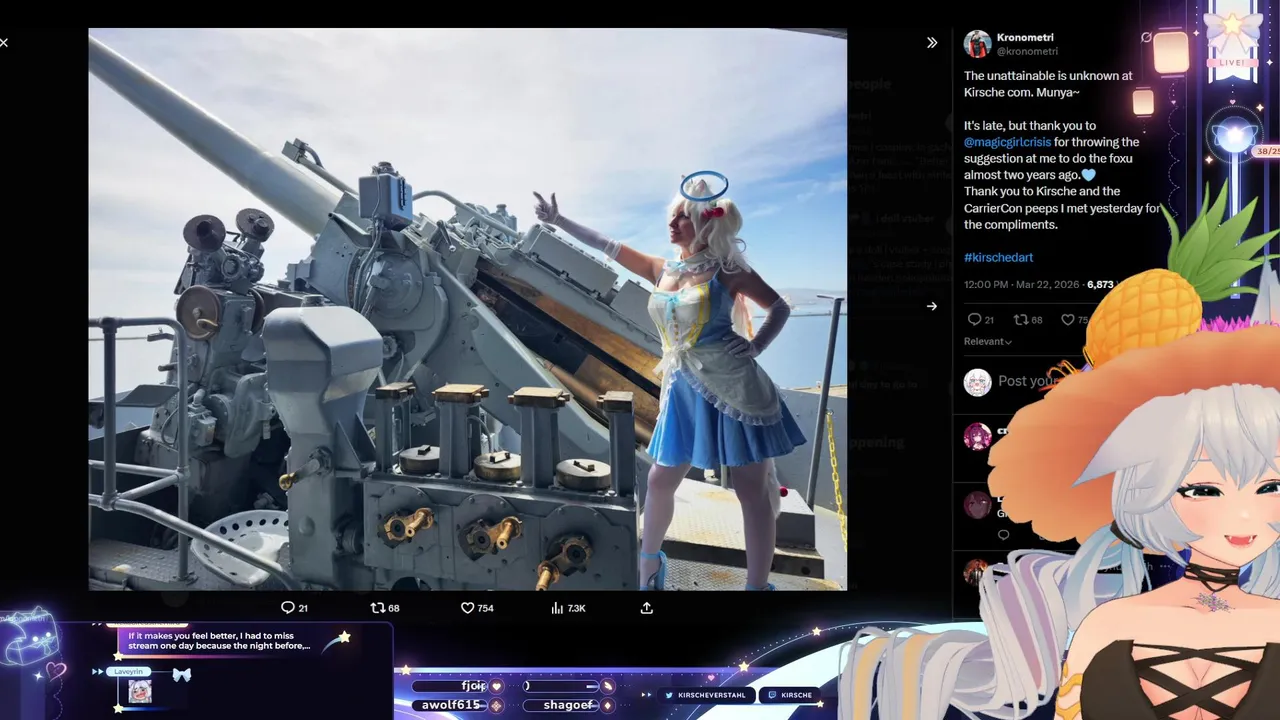Image resolution: width=1280 pixels, height=720 pixels.
Task: Open #kirschedart hashtag link
Action: click(998, 258)
